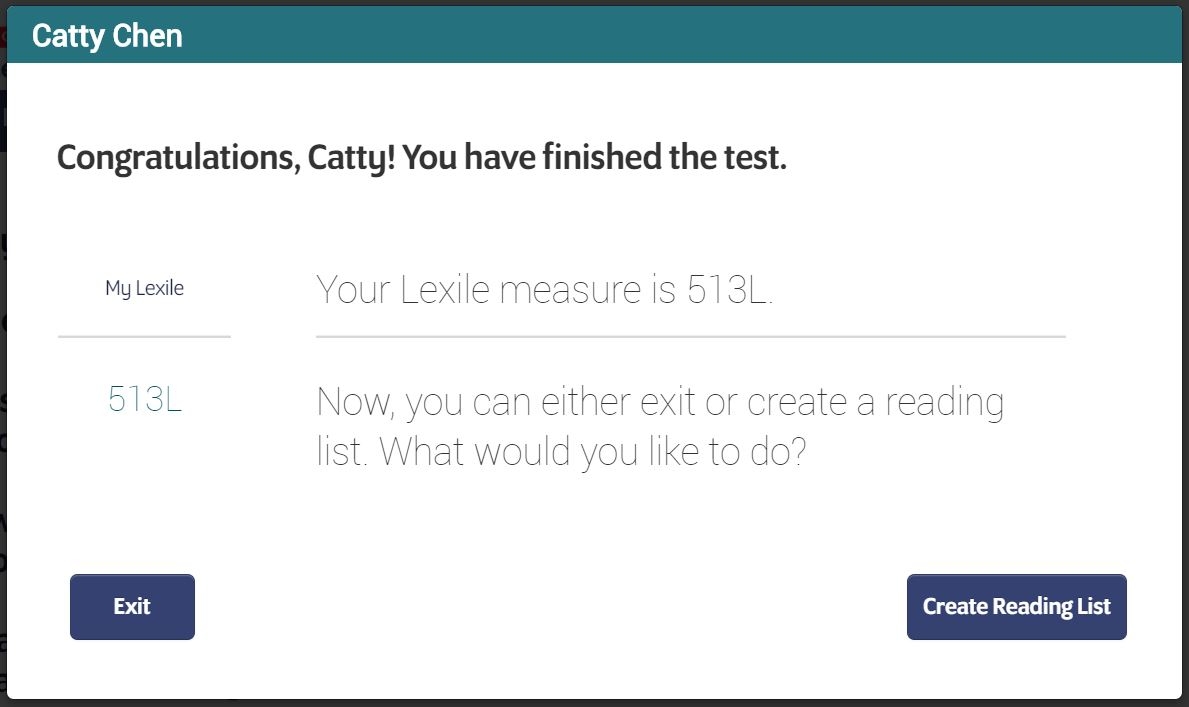
Task: Click the Exit button
Action: click(x=132, y=607)
